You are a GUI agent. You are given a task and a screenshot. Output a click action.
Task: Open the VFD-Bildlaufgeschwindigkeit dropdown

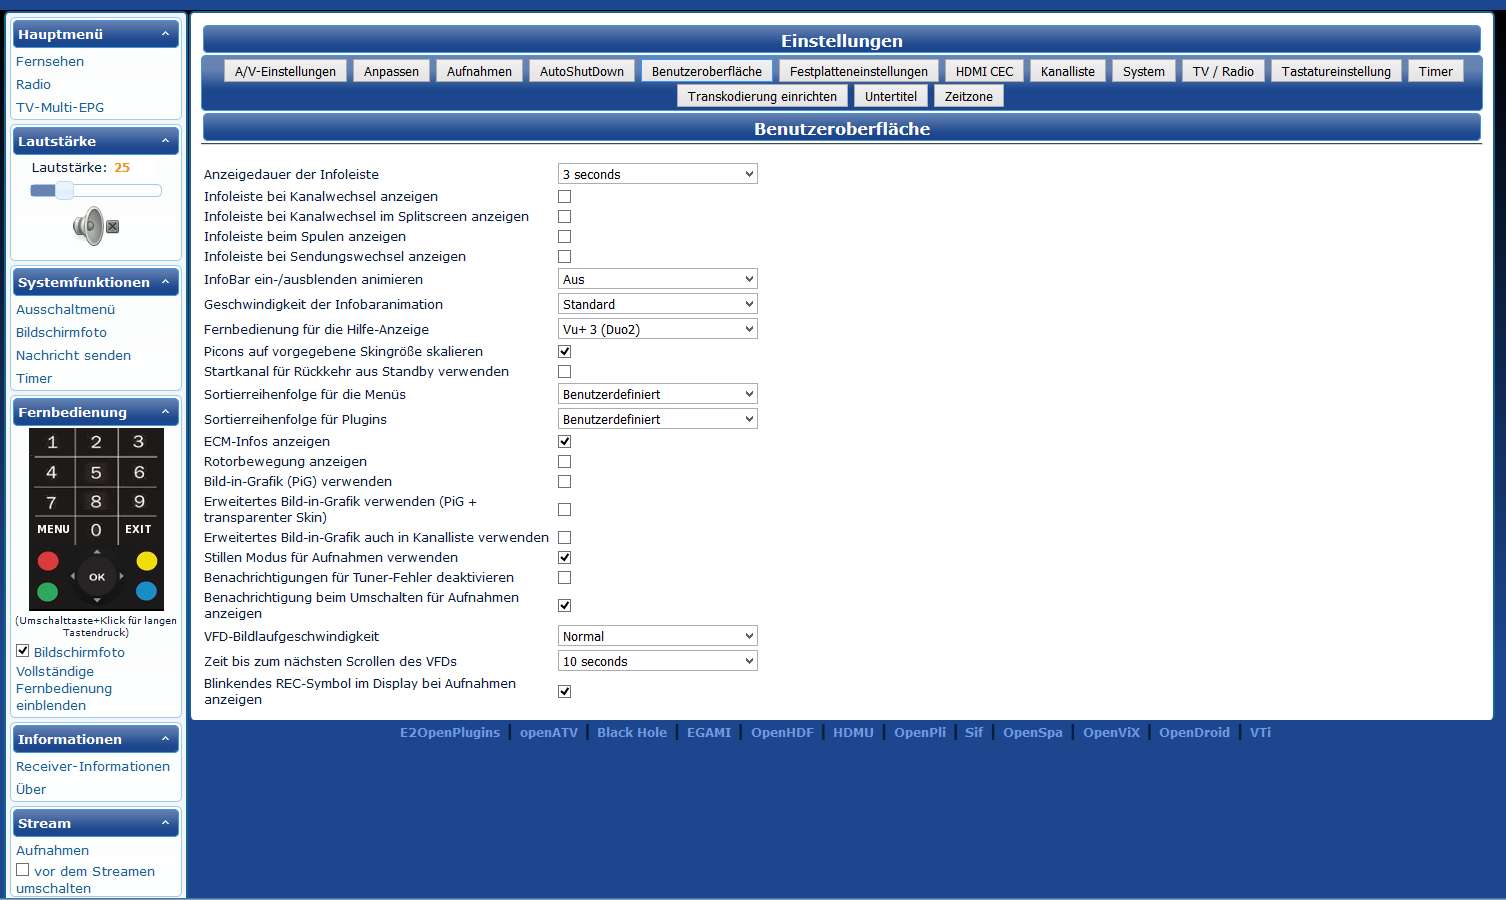(x=657, y=636)
